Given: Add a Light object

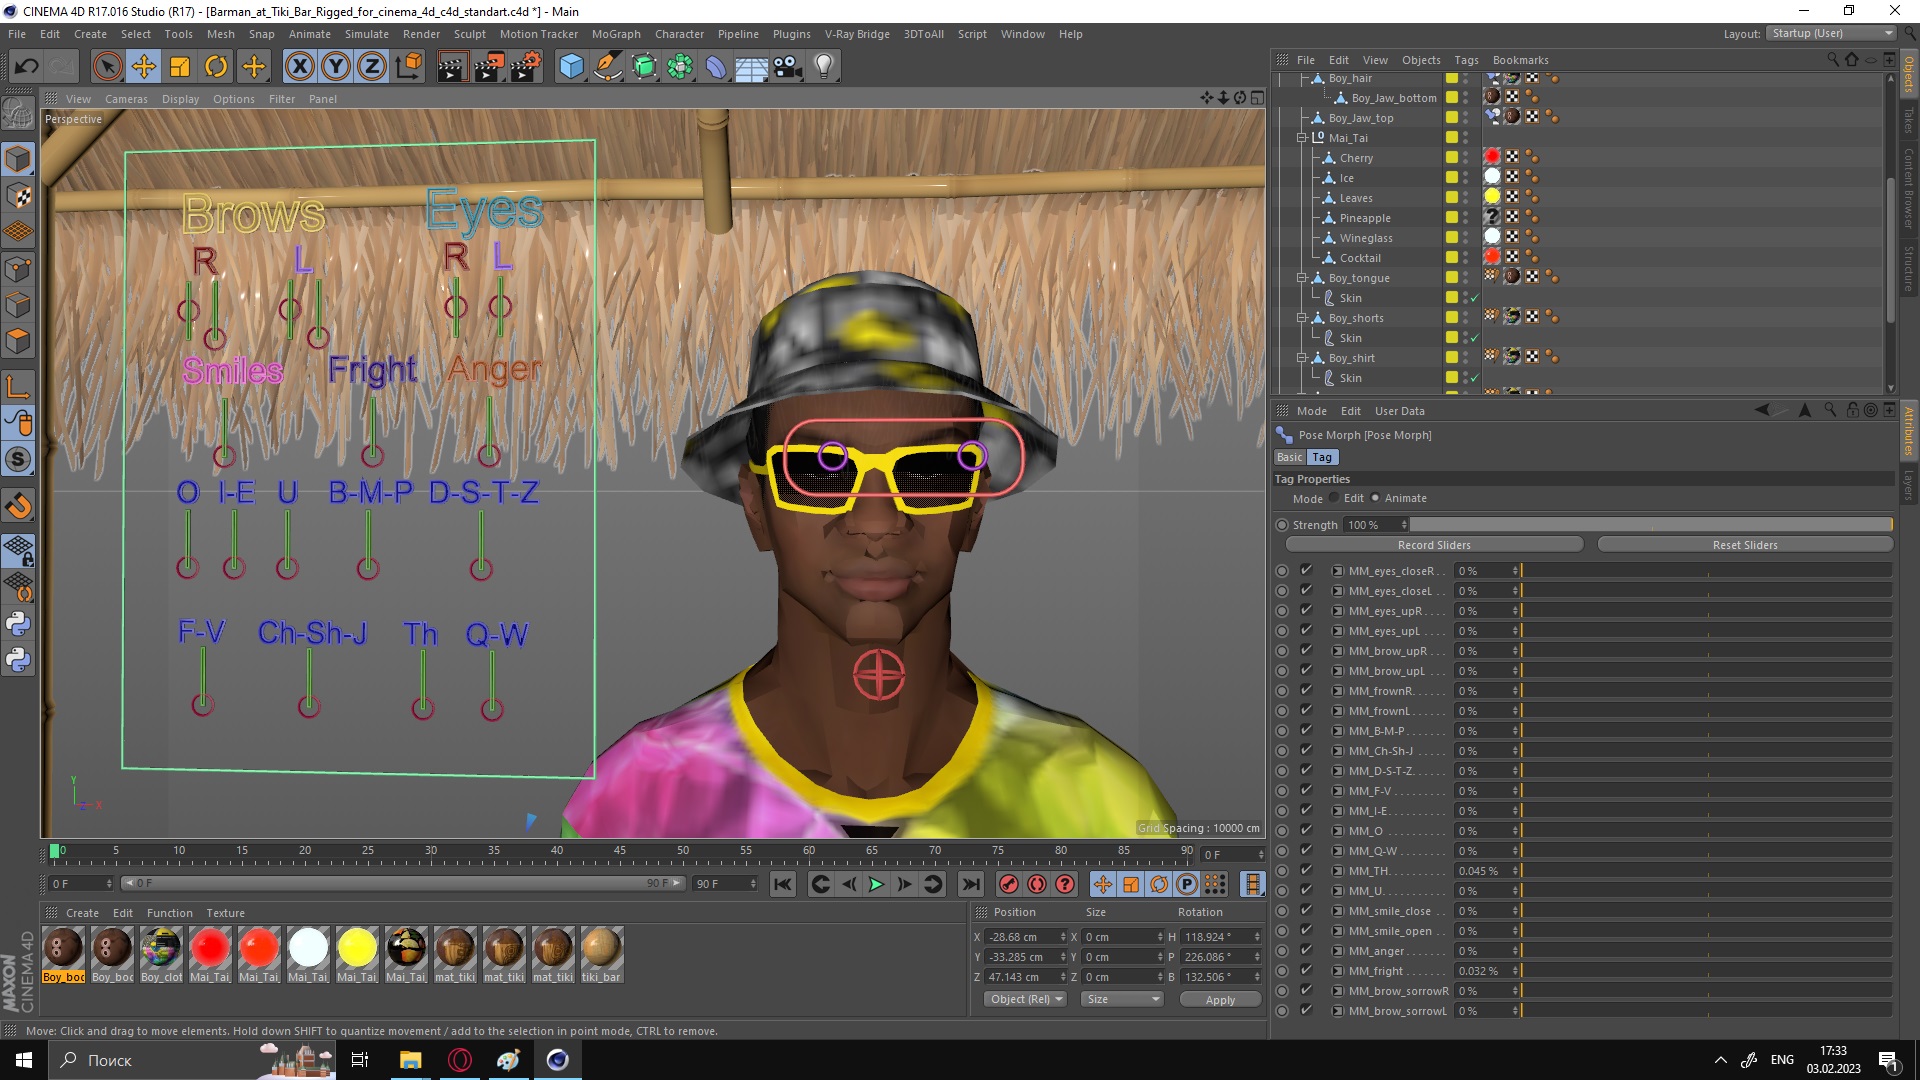Looking at the screenshot, I should 824,67.
